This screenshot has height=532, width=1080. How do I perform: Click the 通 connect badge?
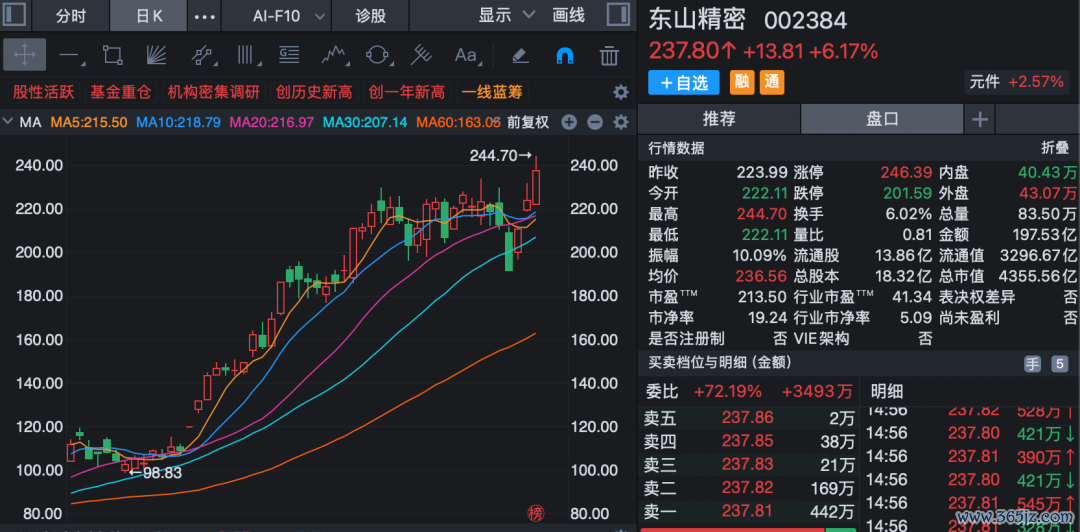click(772, 83)
